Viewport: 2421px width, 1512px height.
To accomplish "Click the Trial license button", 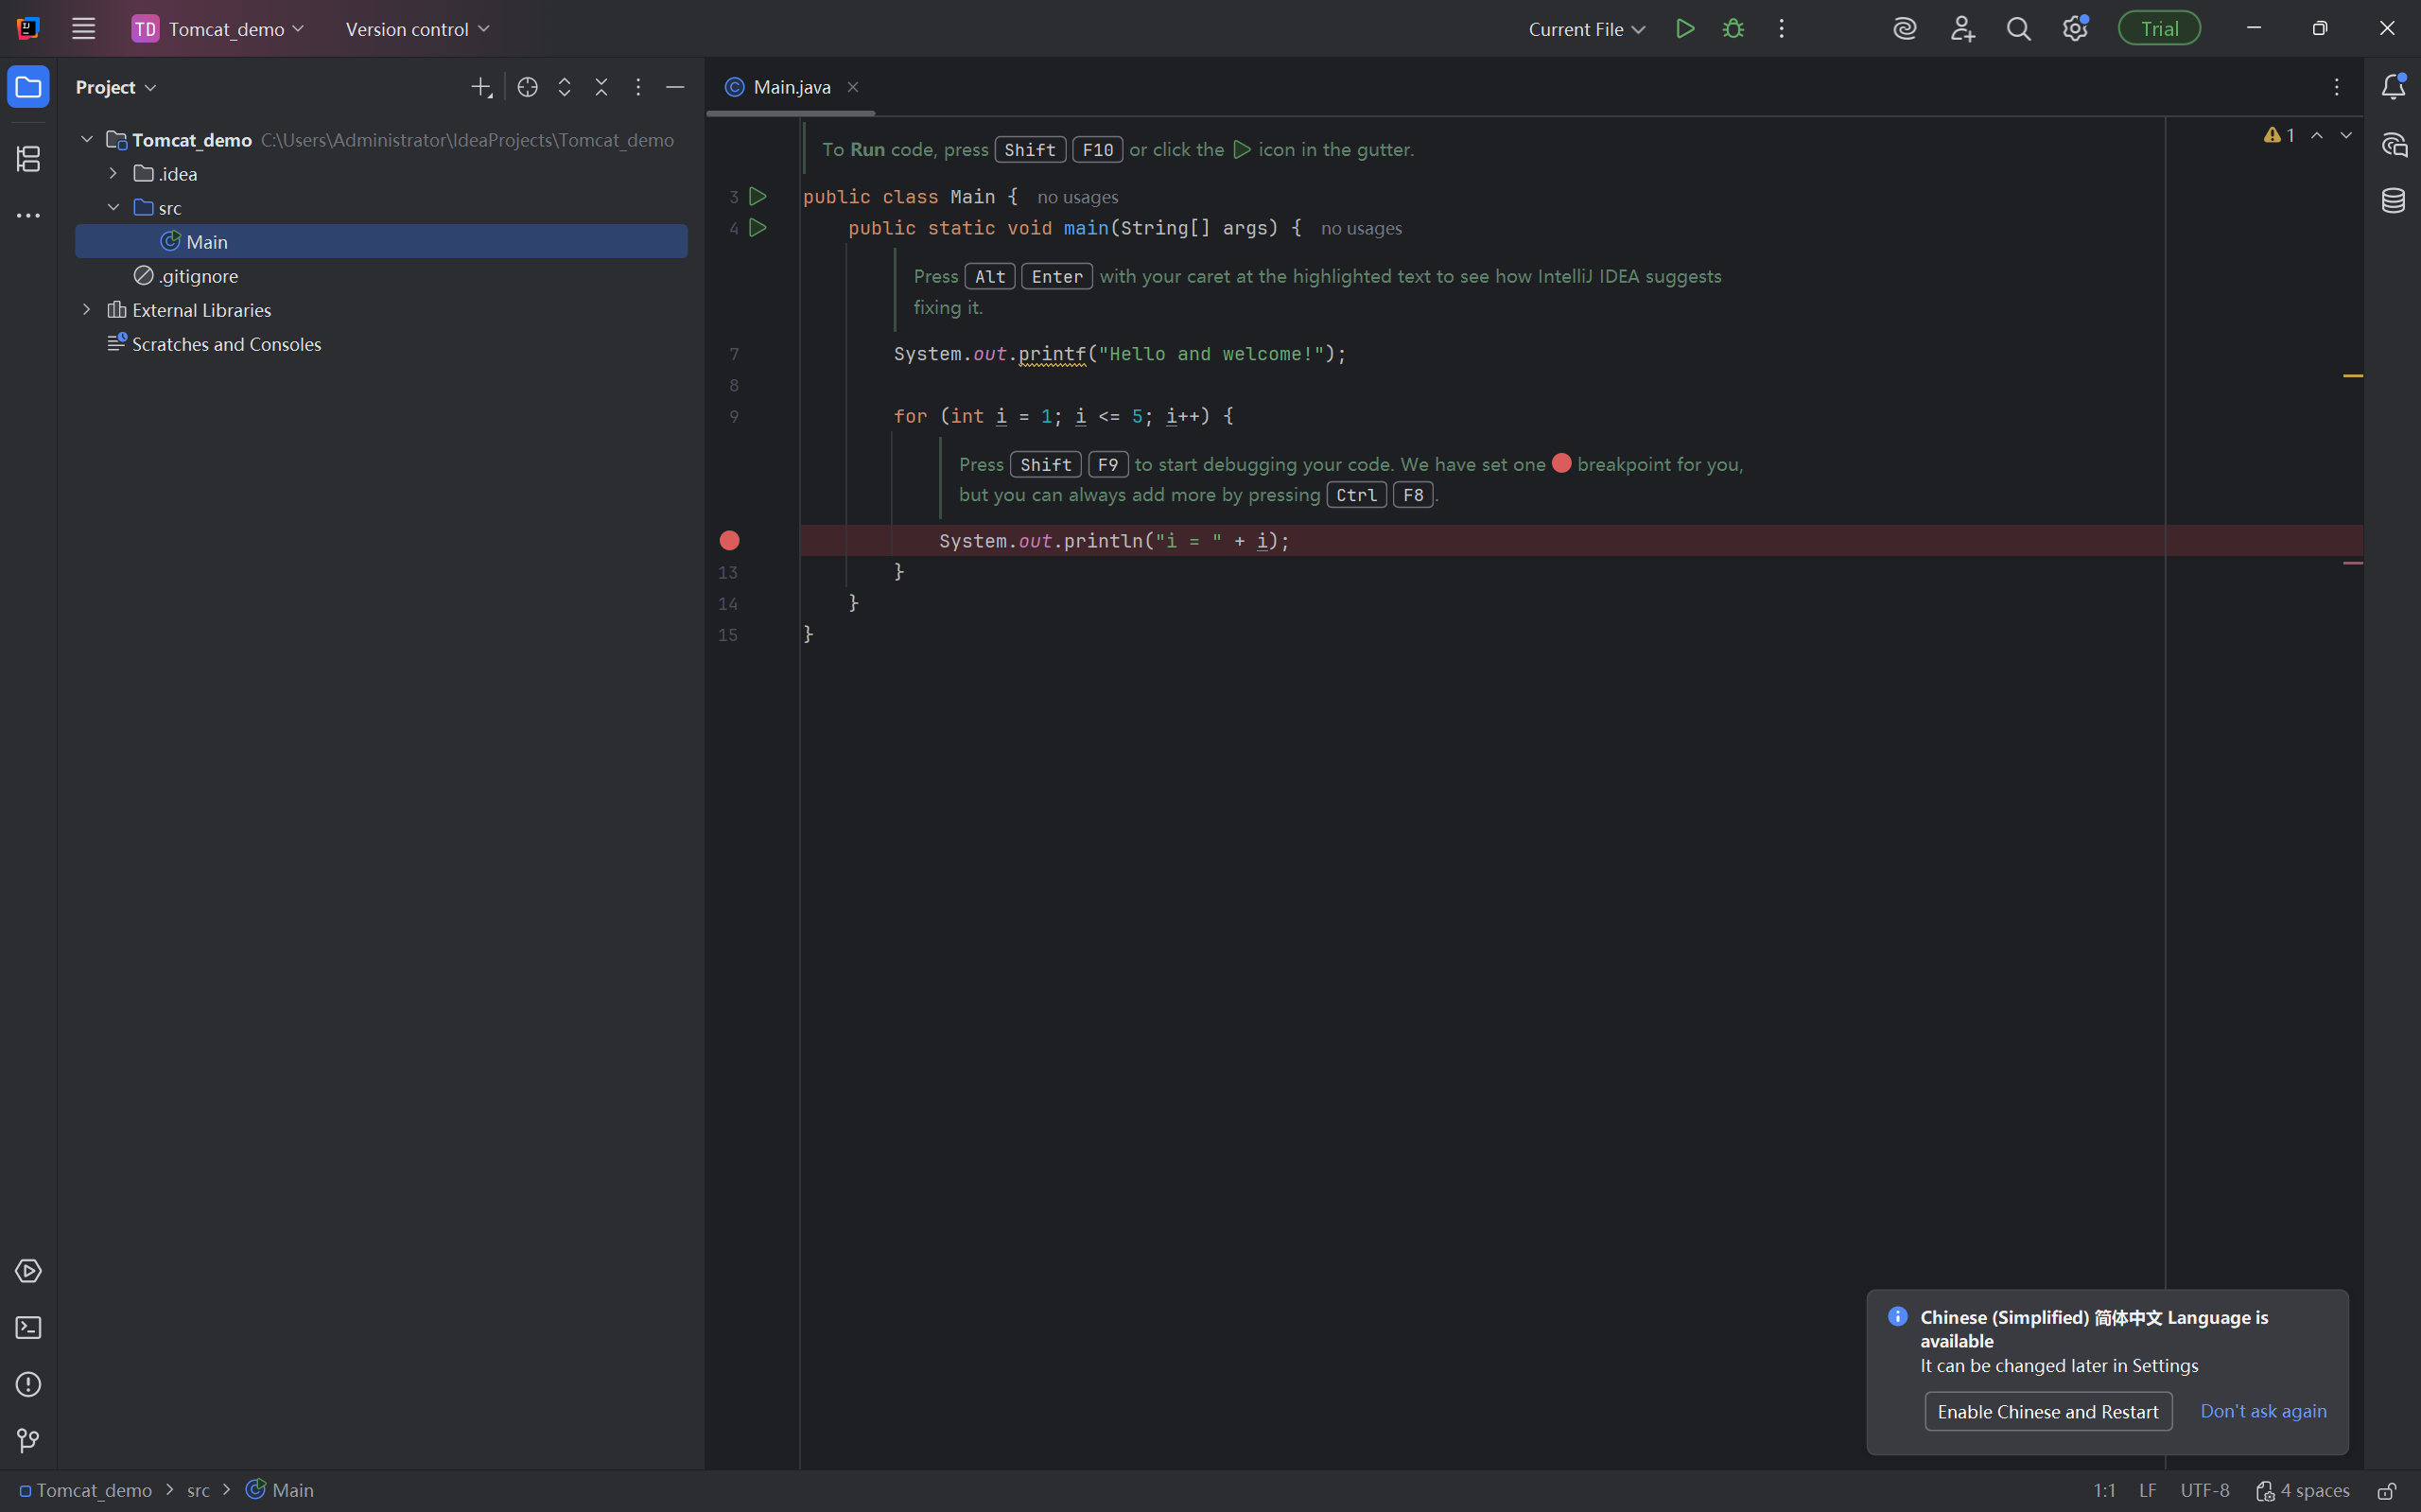I will [x=2159, y=29].
